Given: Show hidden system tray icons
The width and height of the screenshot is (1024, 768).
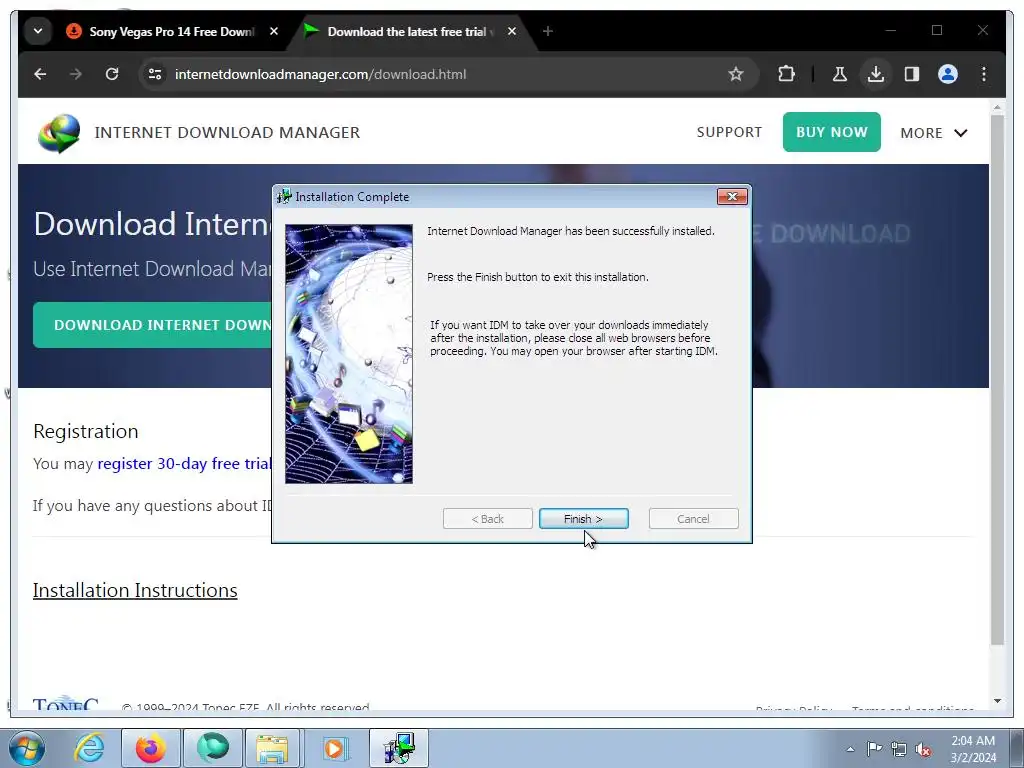Looking at the screenshot, I should (x=850, y=749).
